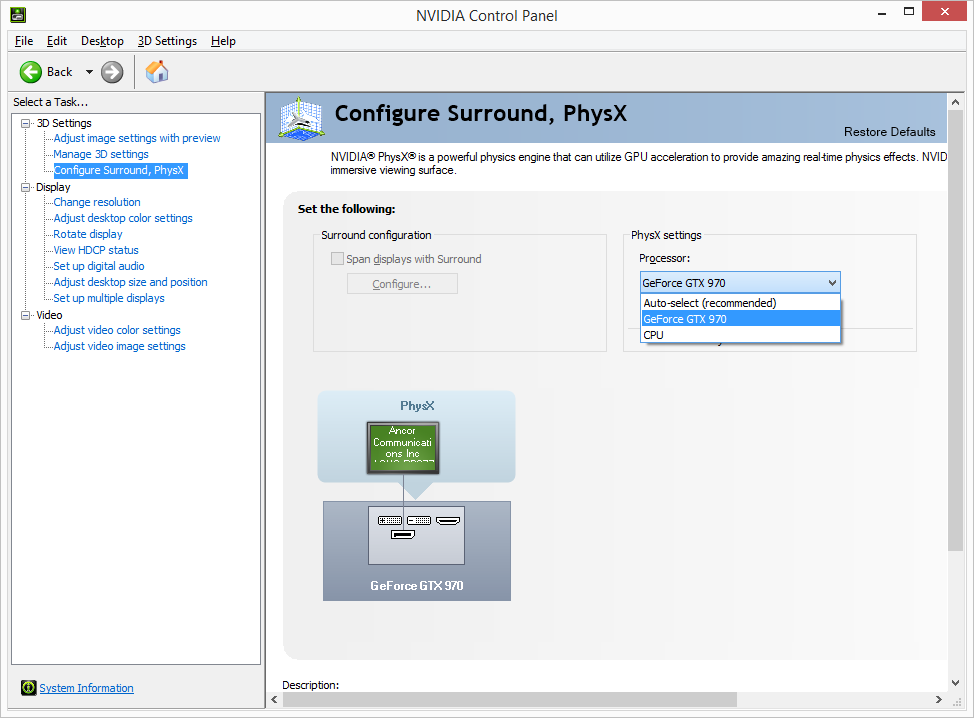Open Adjust video color settings

(x=117, y=330)
